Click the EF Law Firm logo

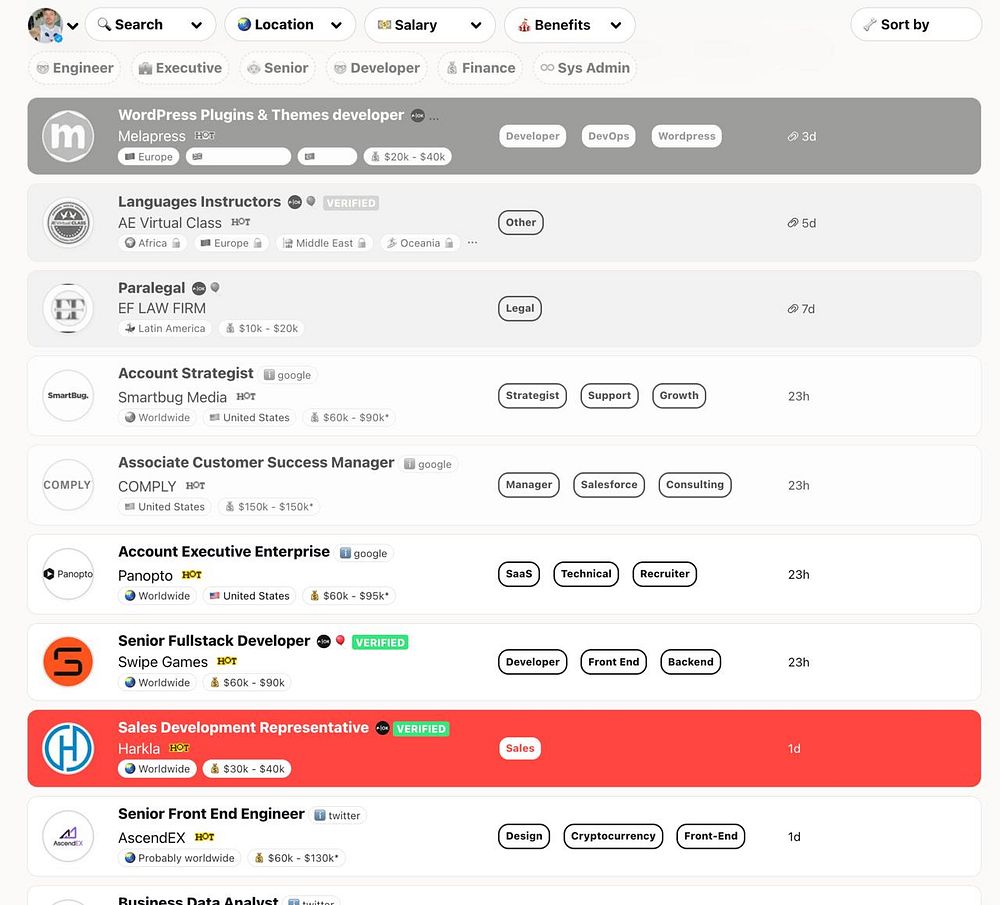tap(68, 308)
